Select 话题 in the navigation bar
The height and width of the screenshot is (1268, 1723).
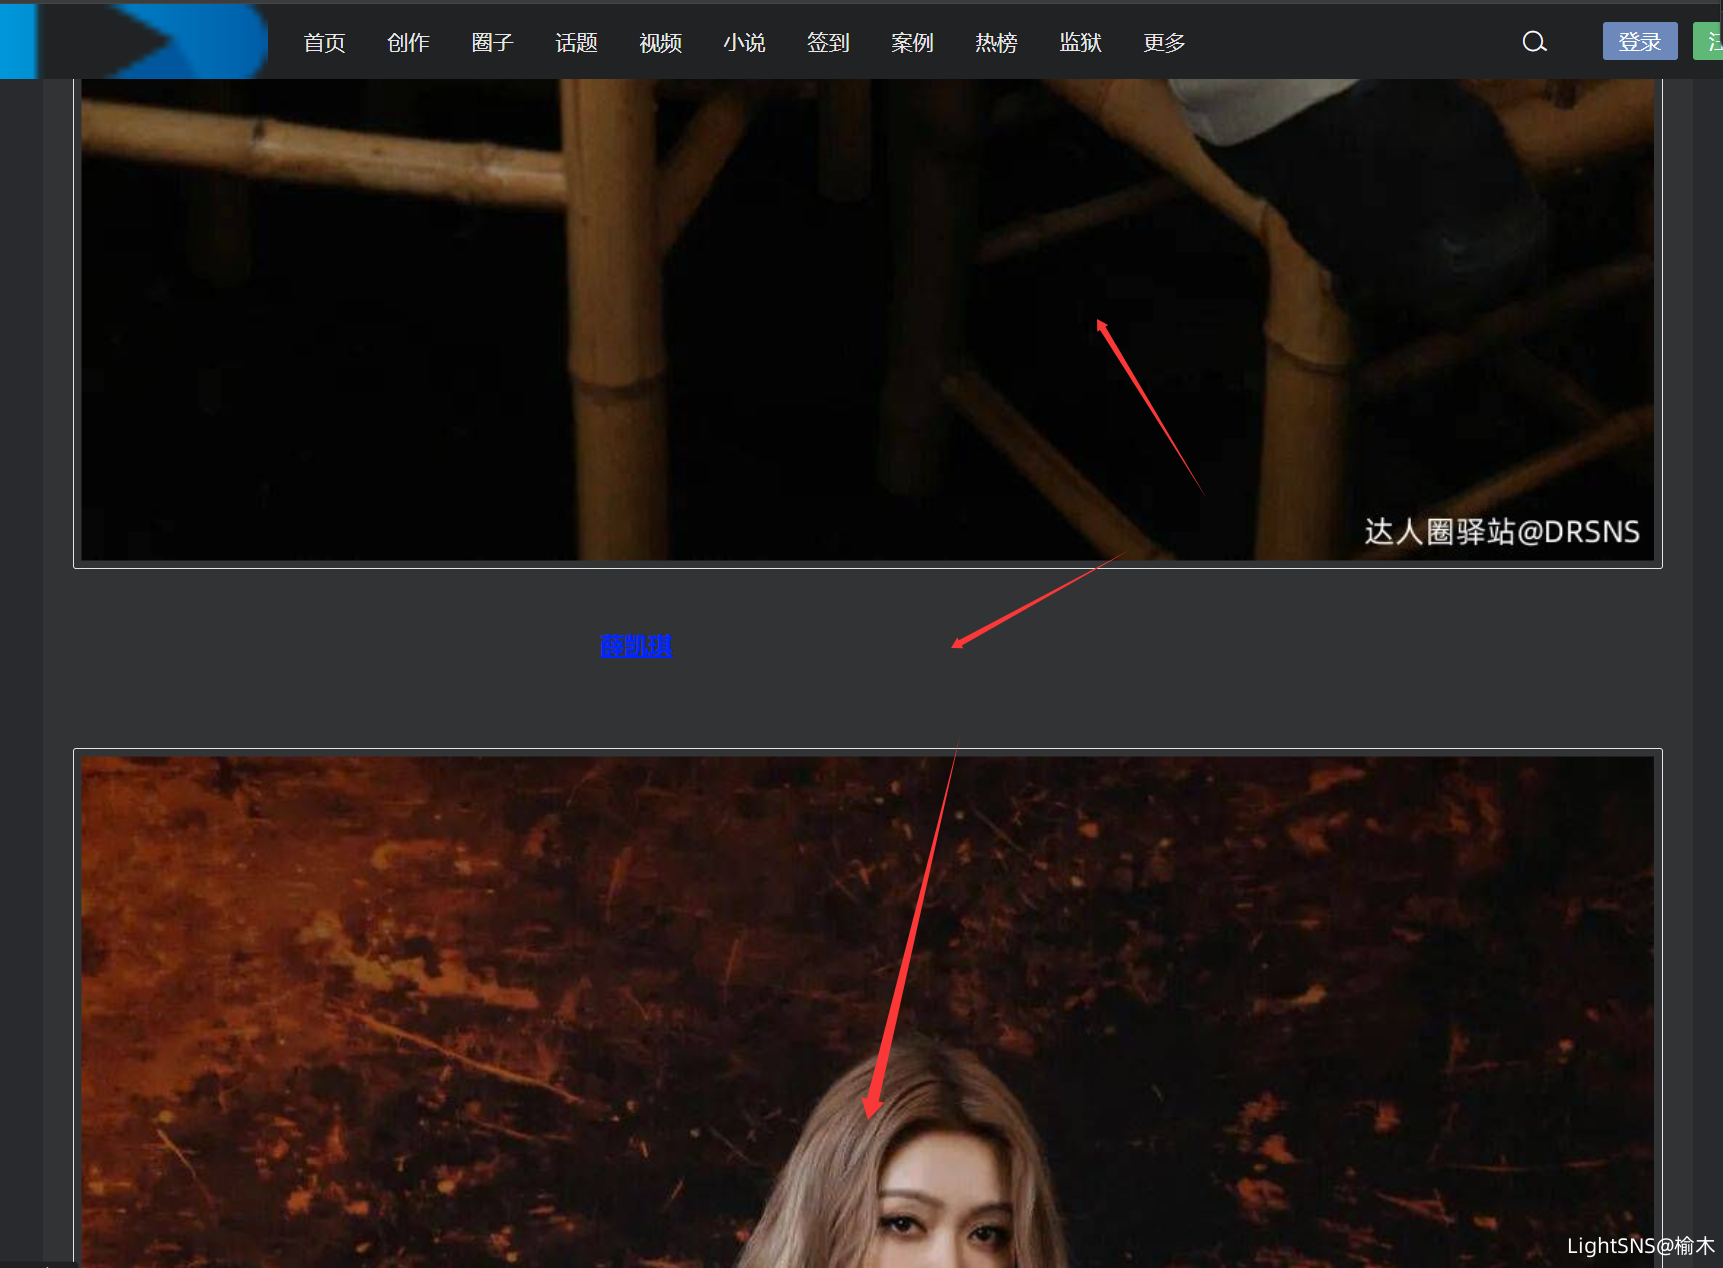click(576, 43)
